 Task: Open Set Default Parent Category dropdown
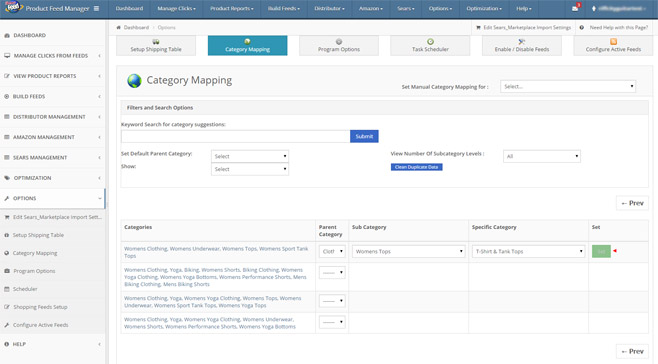point(250,156)
